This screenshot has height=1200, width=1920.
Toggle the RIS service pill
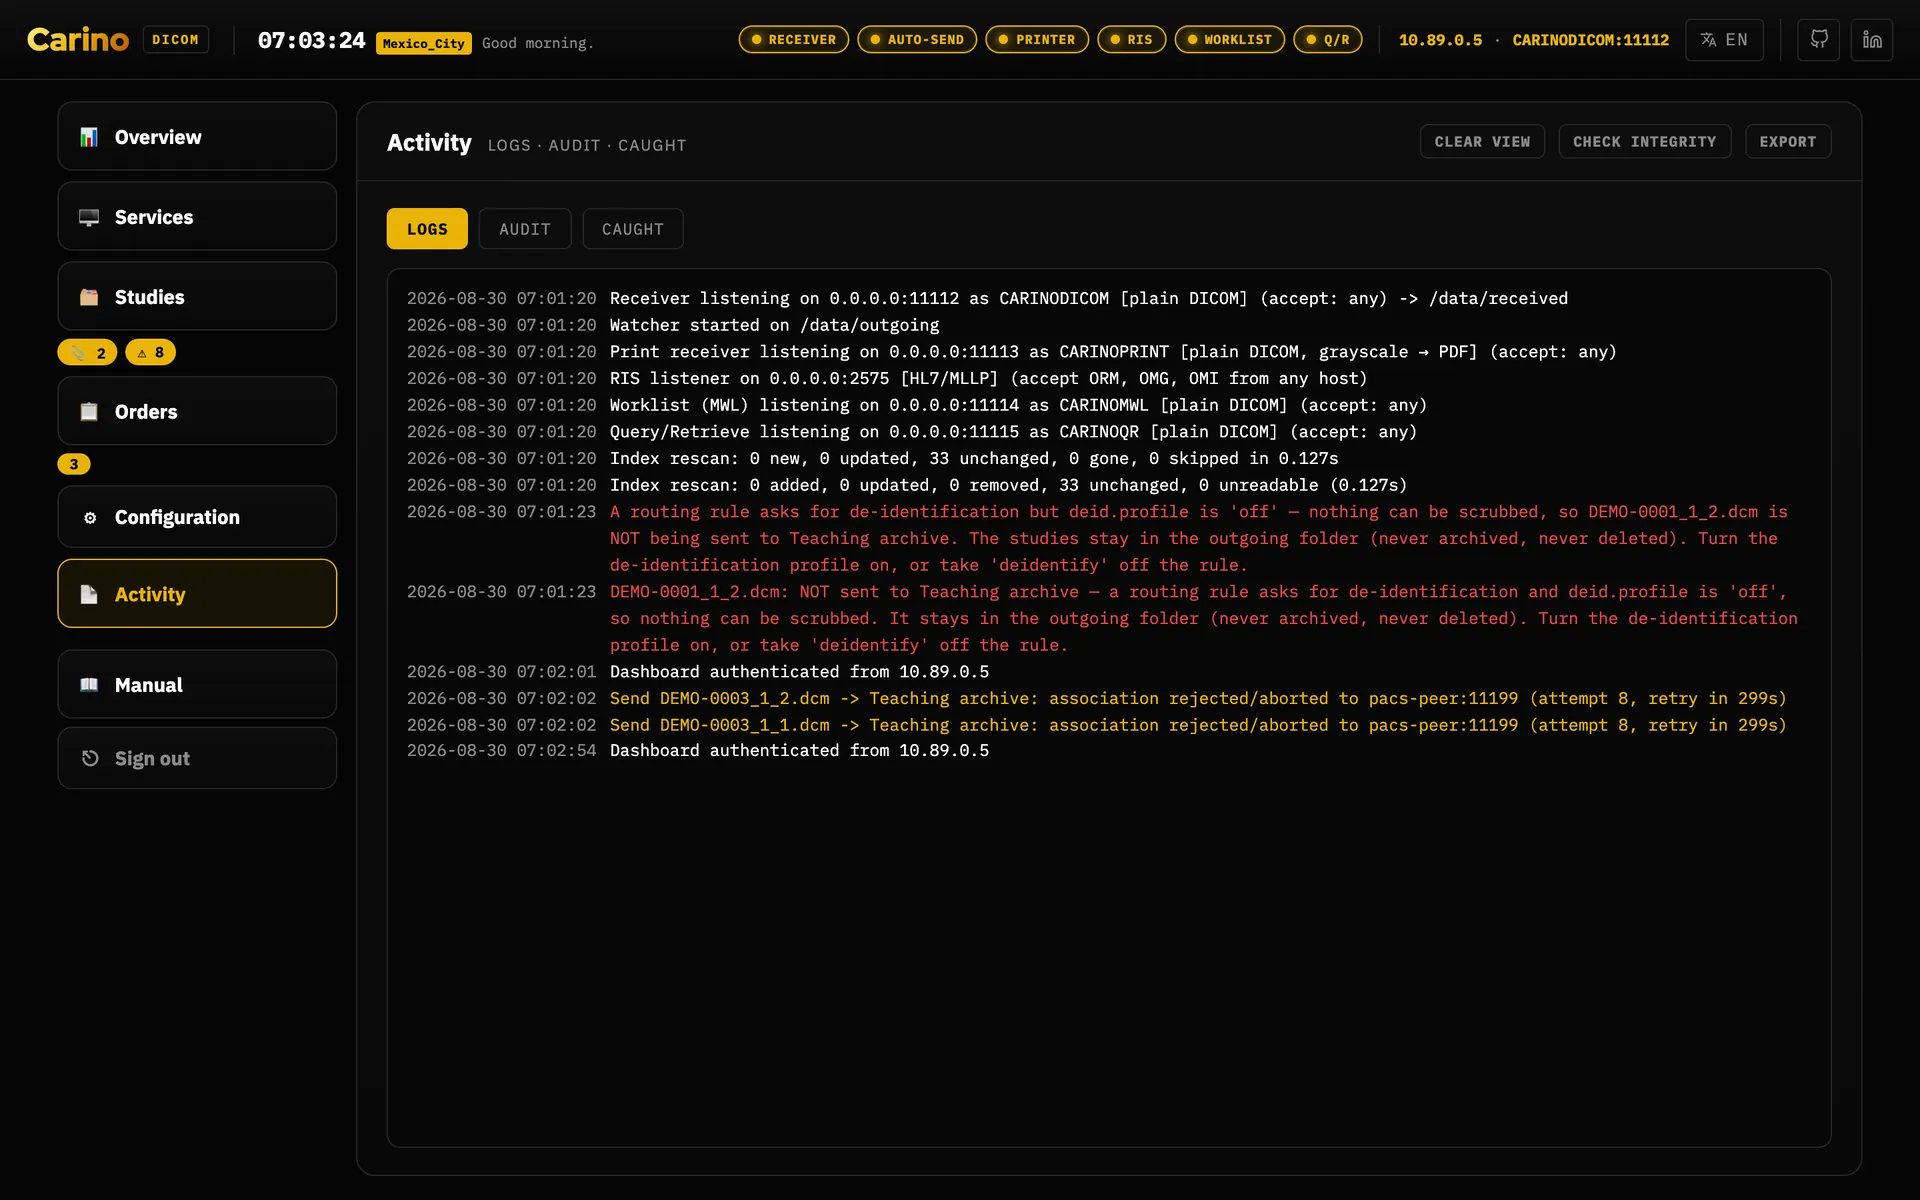click(x=1132, y=40)
